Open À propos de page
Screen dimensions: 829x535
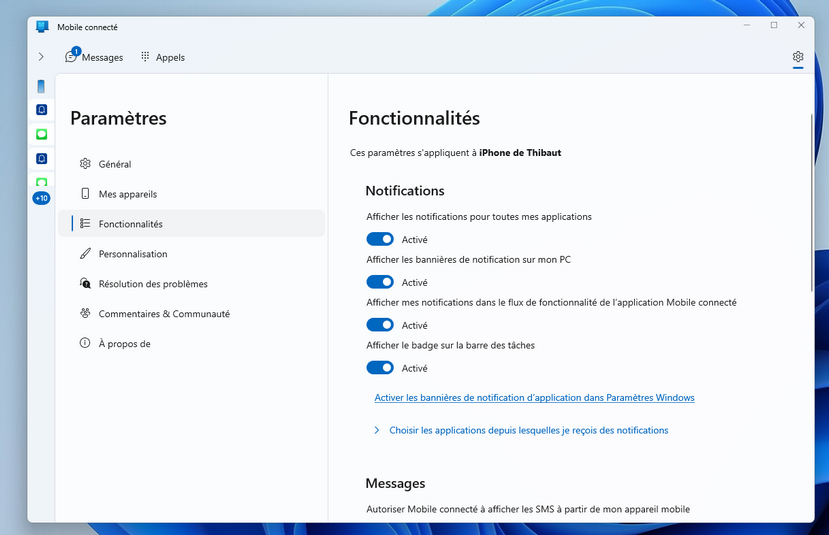coord(191,344)
